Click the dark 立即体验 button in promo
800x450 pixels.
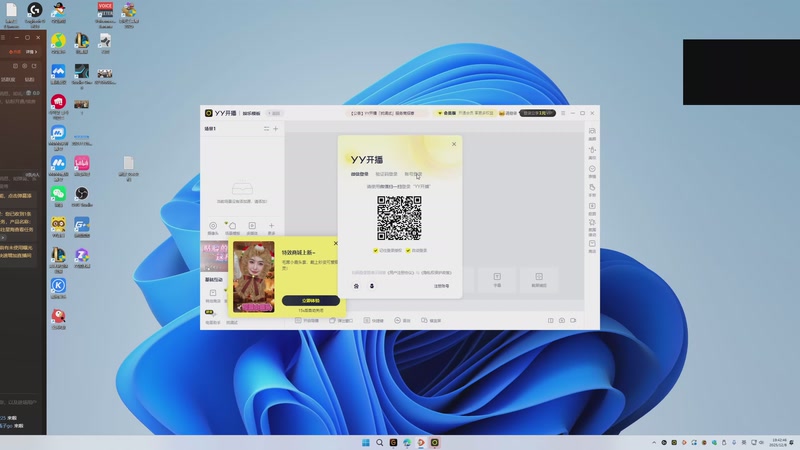coord(311,301)
